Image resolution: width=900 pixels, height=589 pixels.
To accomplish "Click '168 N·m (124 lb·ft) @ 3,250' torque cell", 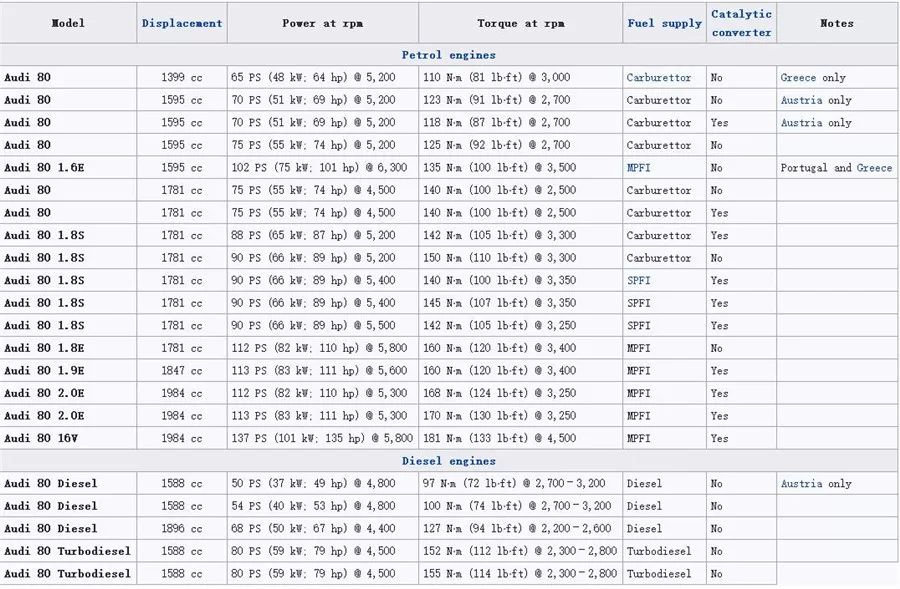I will [521, 393].
